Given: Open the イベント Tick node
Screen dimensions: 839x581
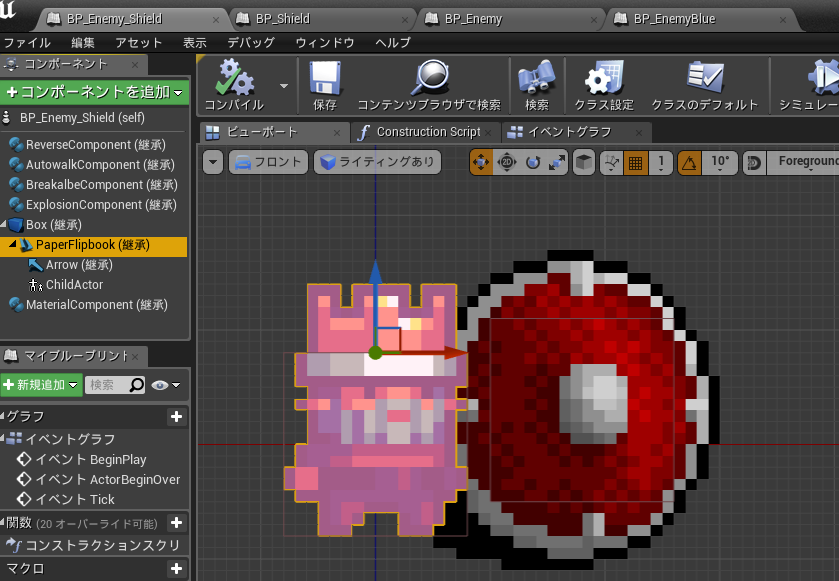Looking at the screenshot, I should coord(66,499).
